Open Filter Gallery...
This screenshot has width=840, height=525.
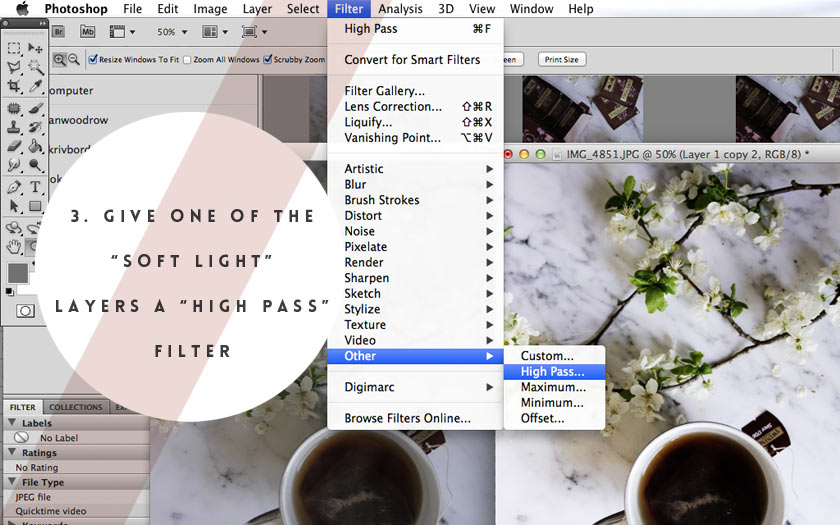pos(415,91)
